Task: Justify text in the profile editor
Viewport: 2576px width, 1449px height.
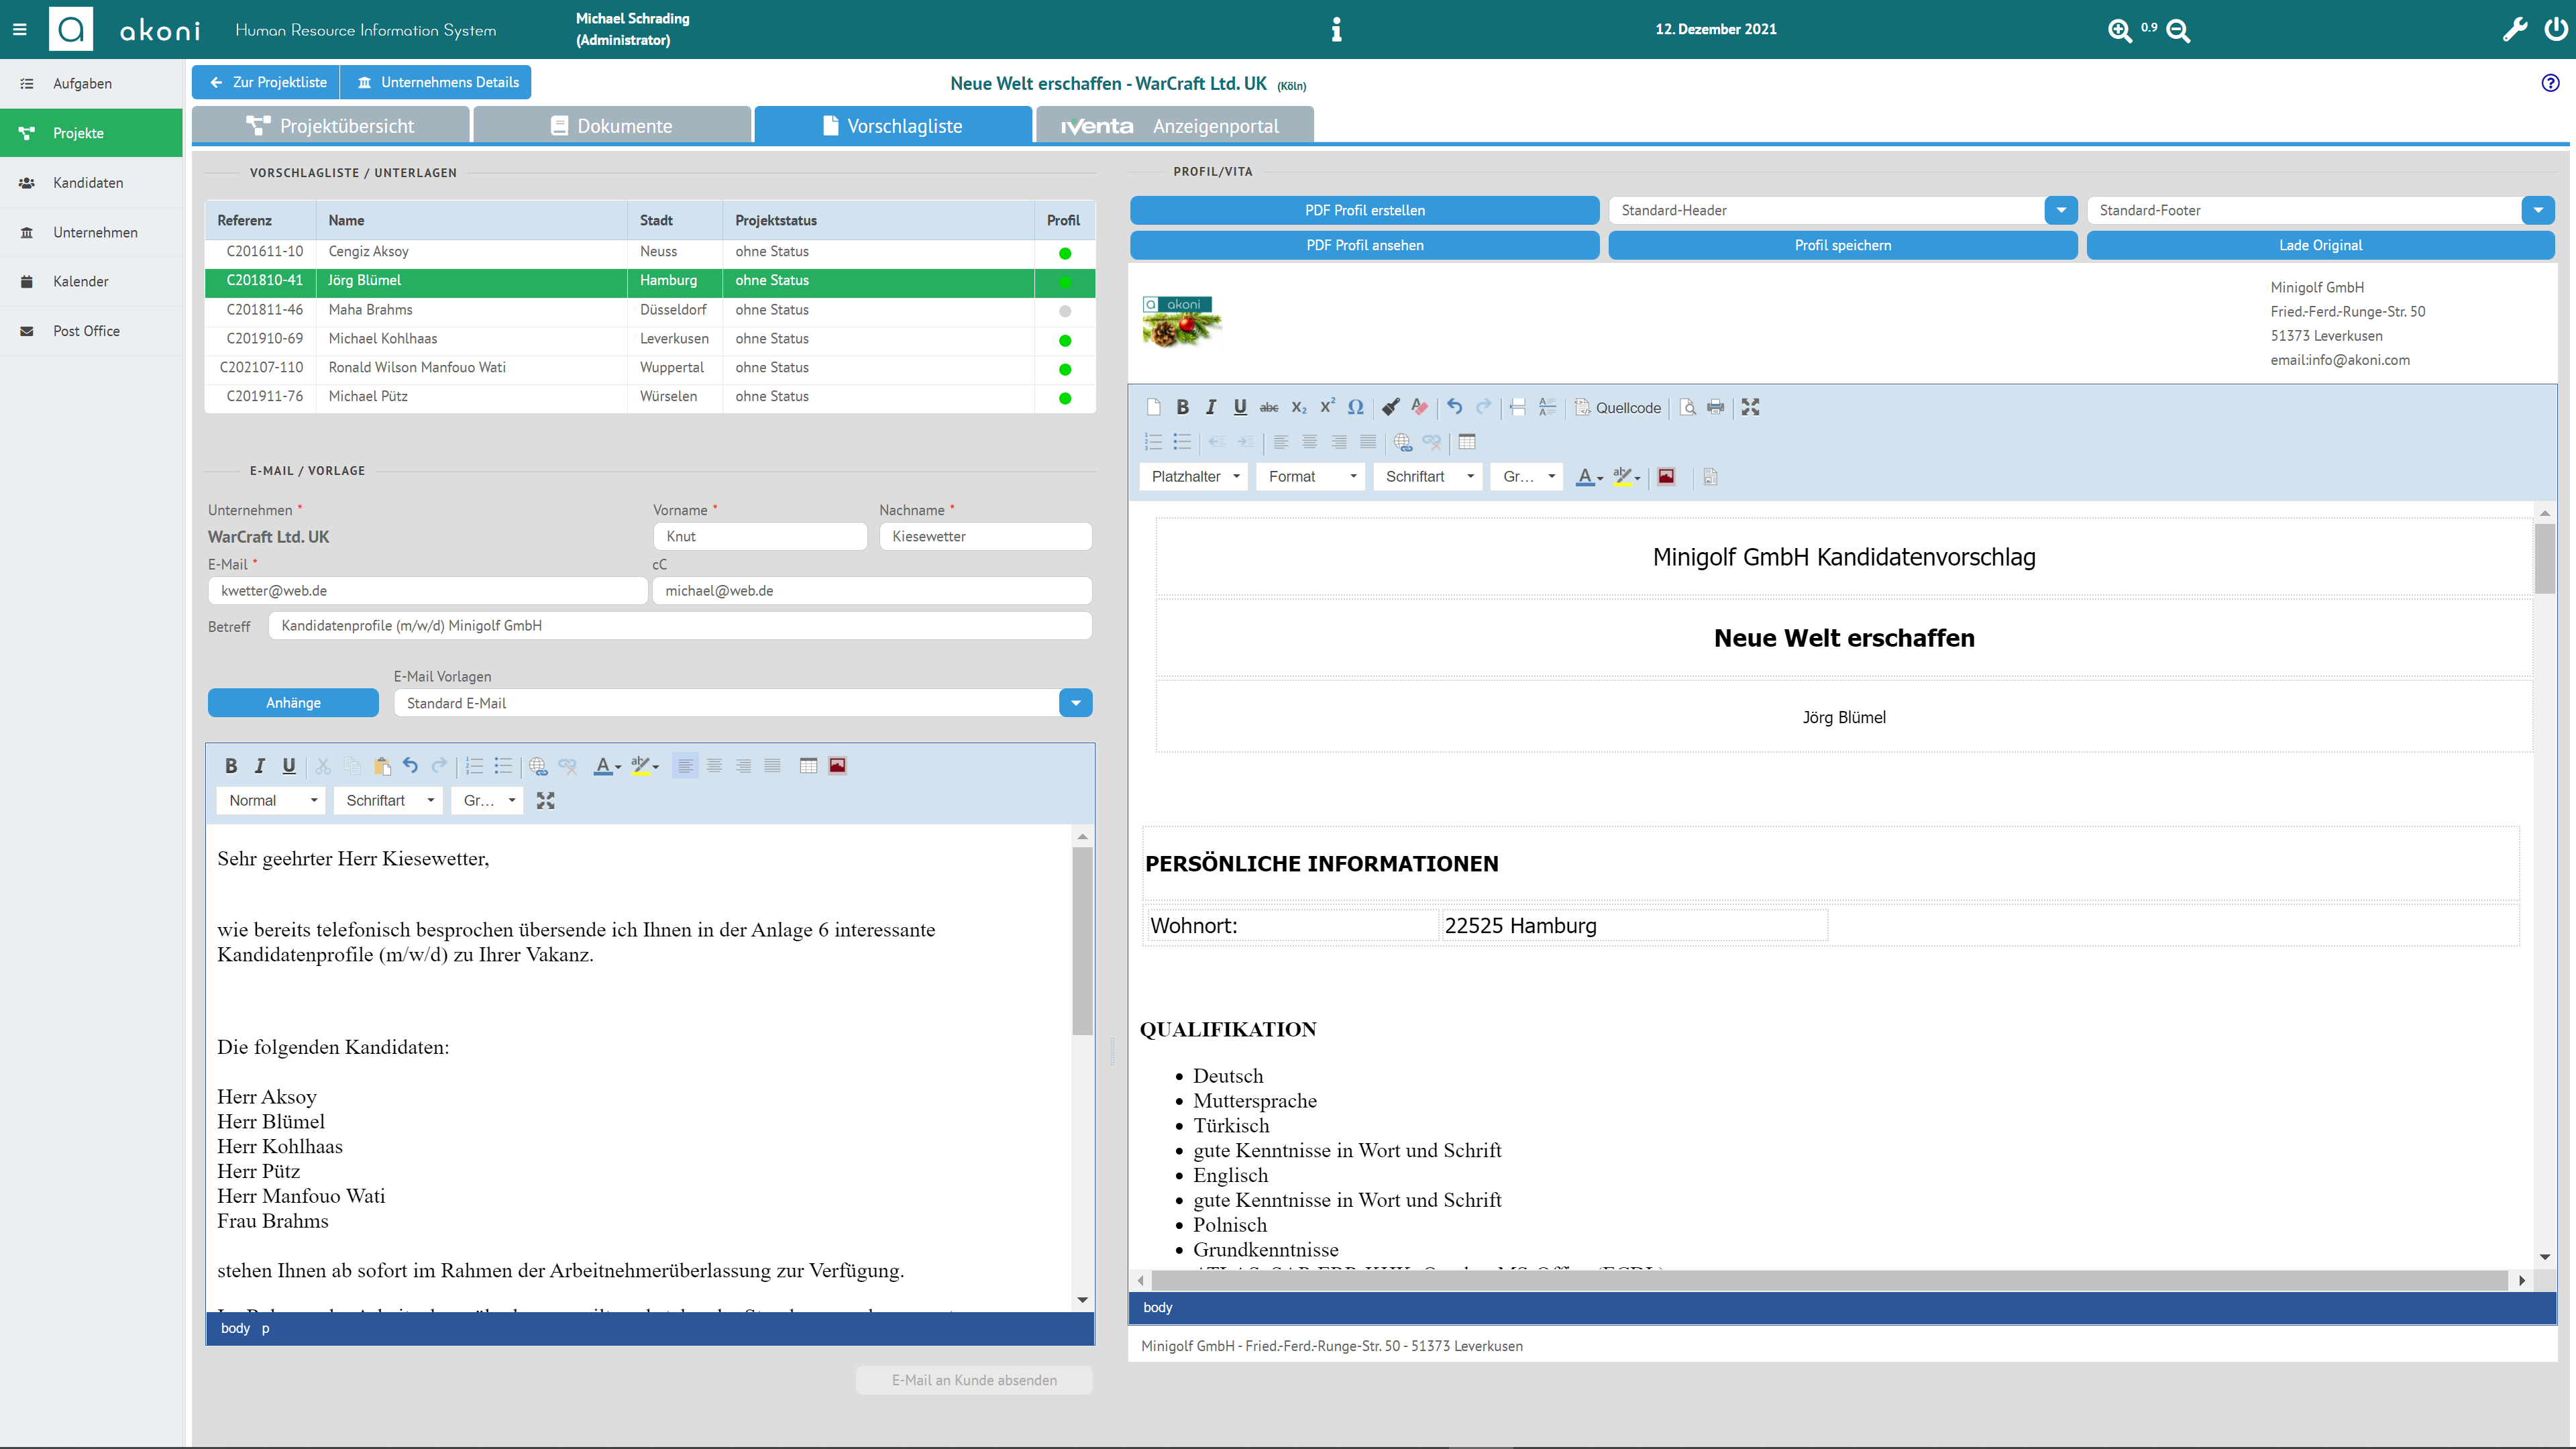Action: click(1367, 442)
